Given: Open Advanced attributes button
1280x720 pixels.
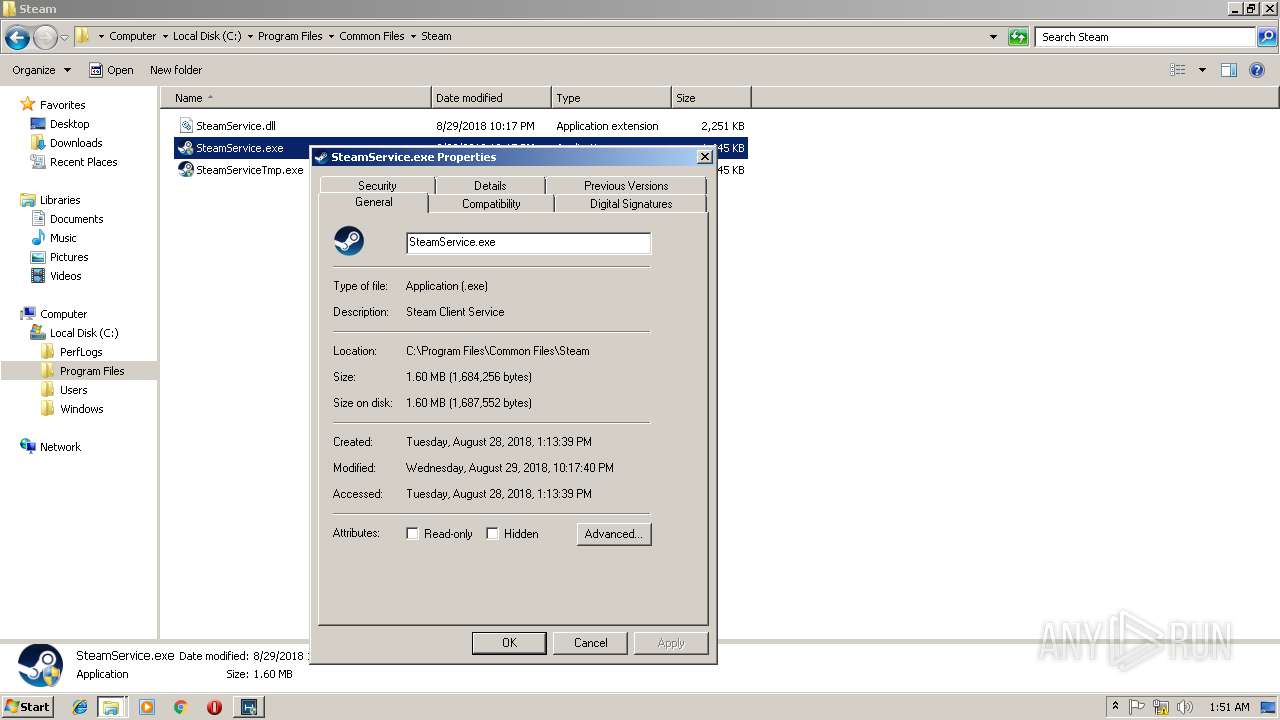Looking at the screenshot, I should [614, 534].
